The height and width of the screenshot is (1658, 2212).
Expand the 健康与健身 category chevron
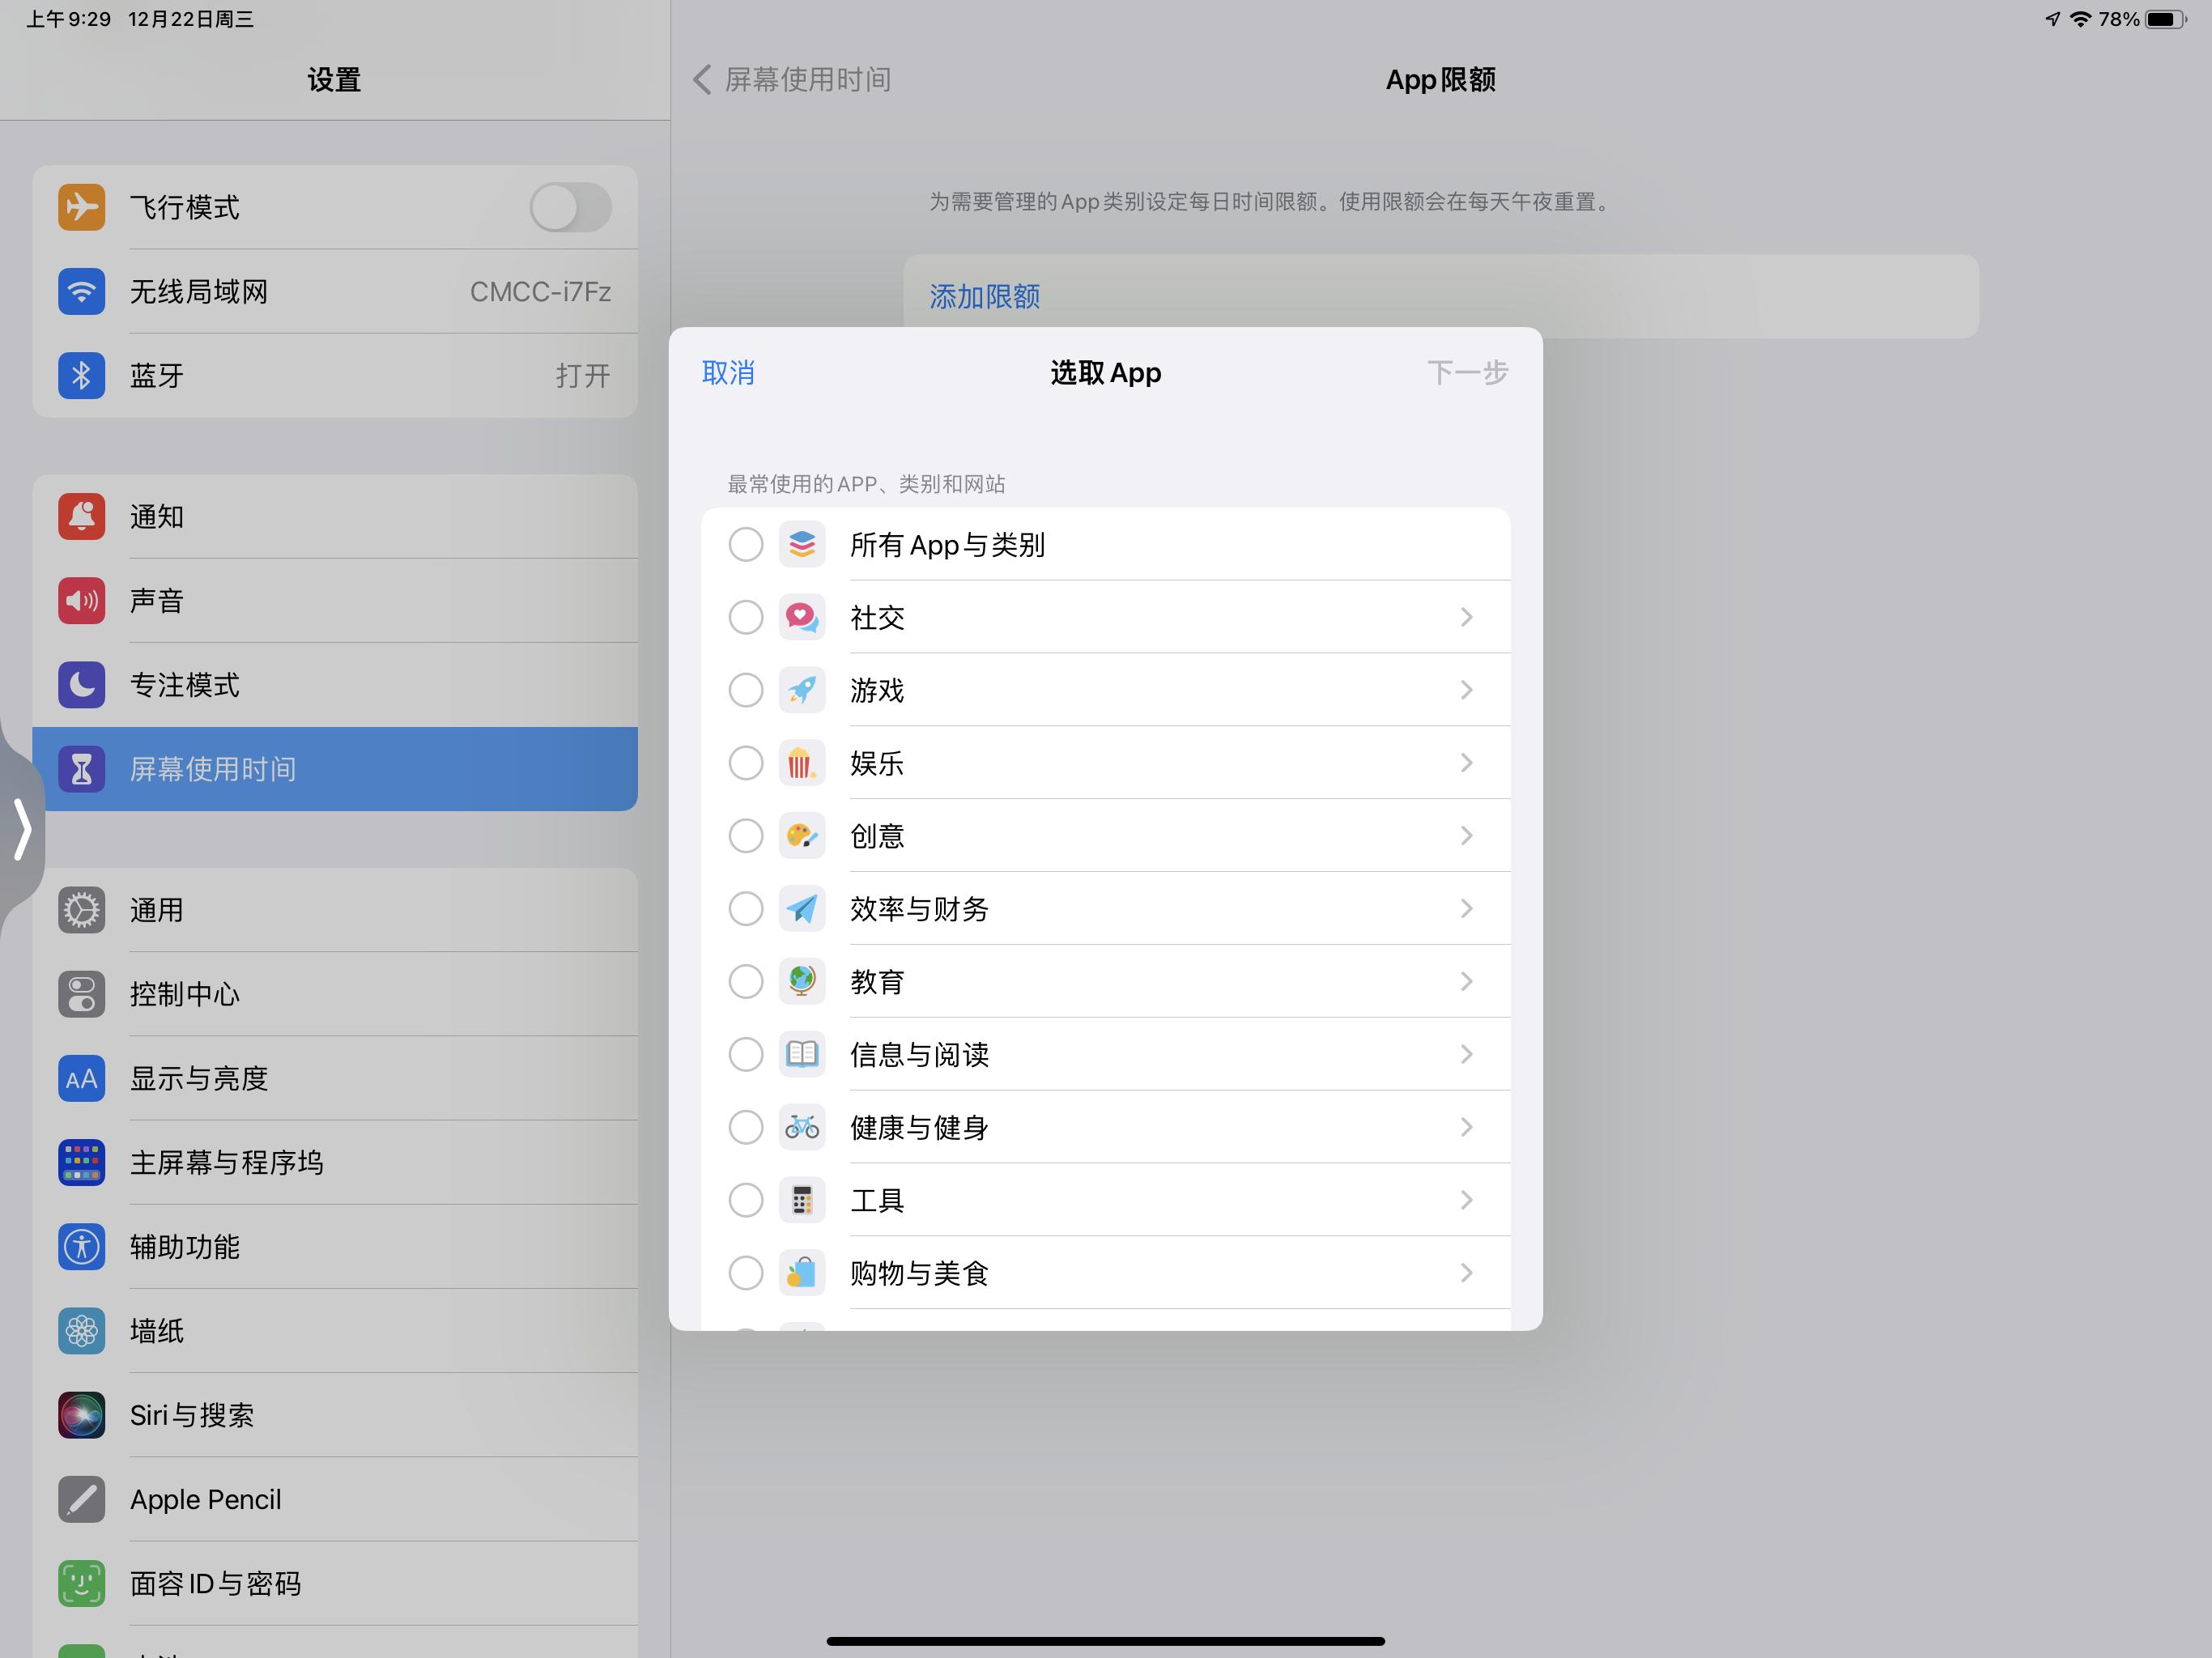click(1467, 1127)
